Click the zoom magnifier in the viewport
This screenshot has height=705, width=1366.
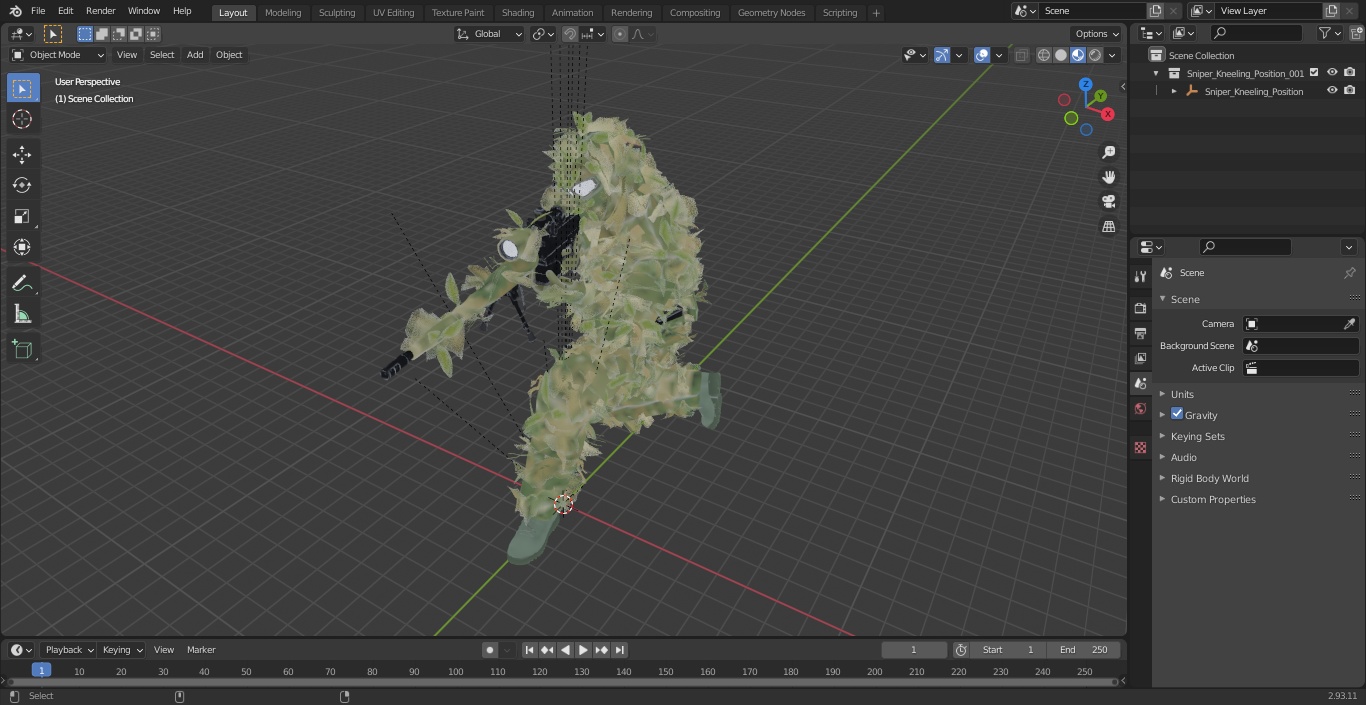point(1108,152)
